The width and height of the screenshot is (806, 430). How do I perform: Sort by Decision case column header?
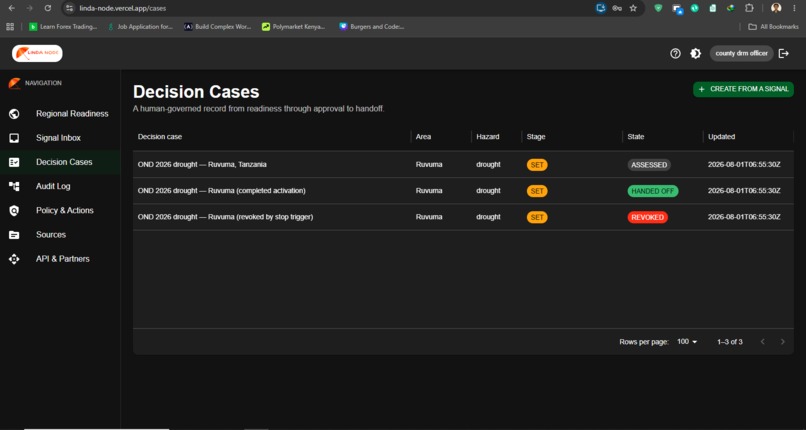coord(160,137)
